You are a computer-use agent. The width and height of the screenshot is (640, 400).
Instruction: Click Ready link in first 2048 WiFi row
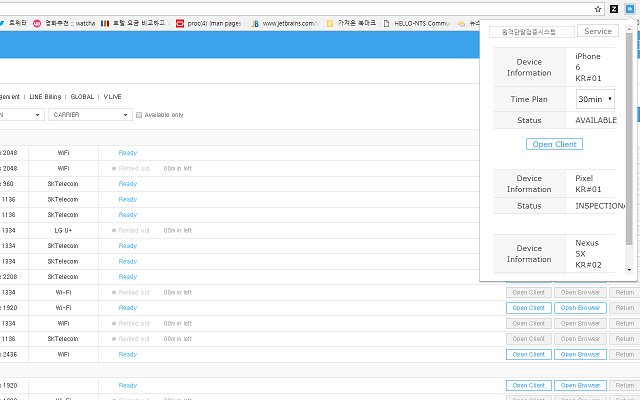(128, 153)
